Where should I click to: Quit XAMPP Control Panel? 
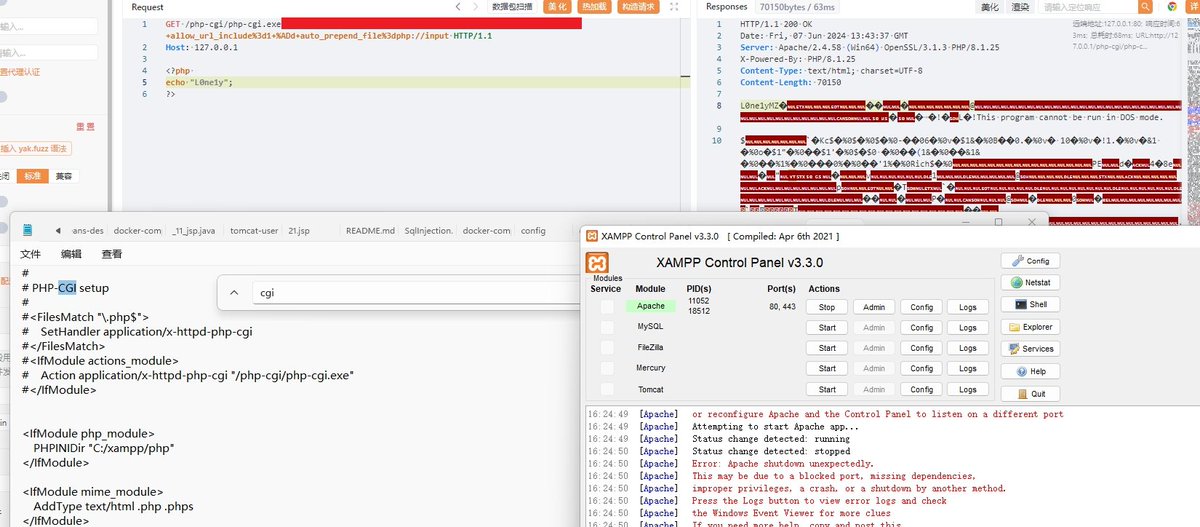click(x=1029, y=394)
